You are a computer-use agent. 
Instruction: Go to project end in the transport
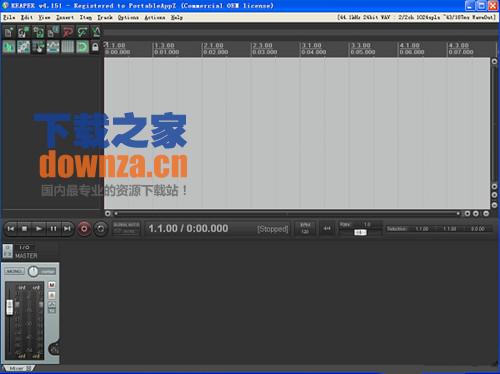tap(67, 229)
